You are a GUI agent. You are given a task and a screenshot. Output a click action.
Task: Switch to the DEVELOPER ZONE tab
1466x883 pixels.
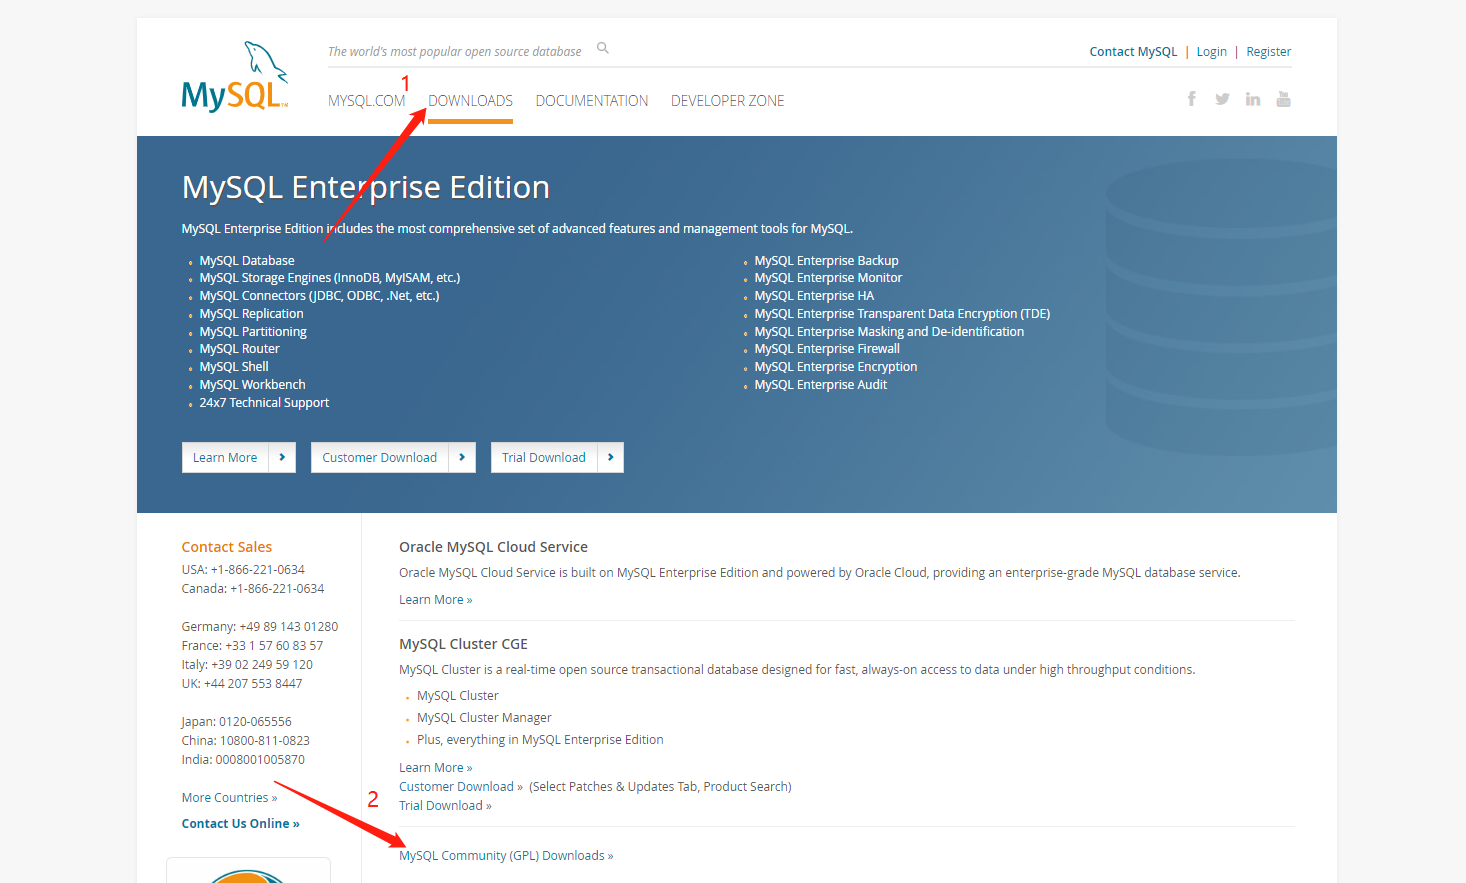pyautogui.click(x=728, y=101)
